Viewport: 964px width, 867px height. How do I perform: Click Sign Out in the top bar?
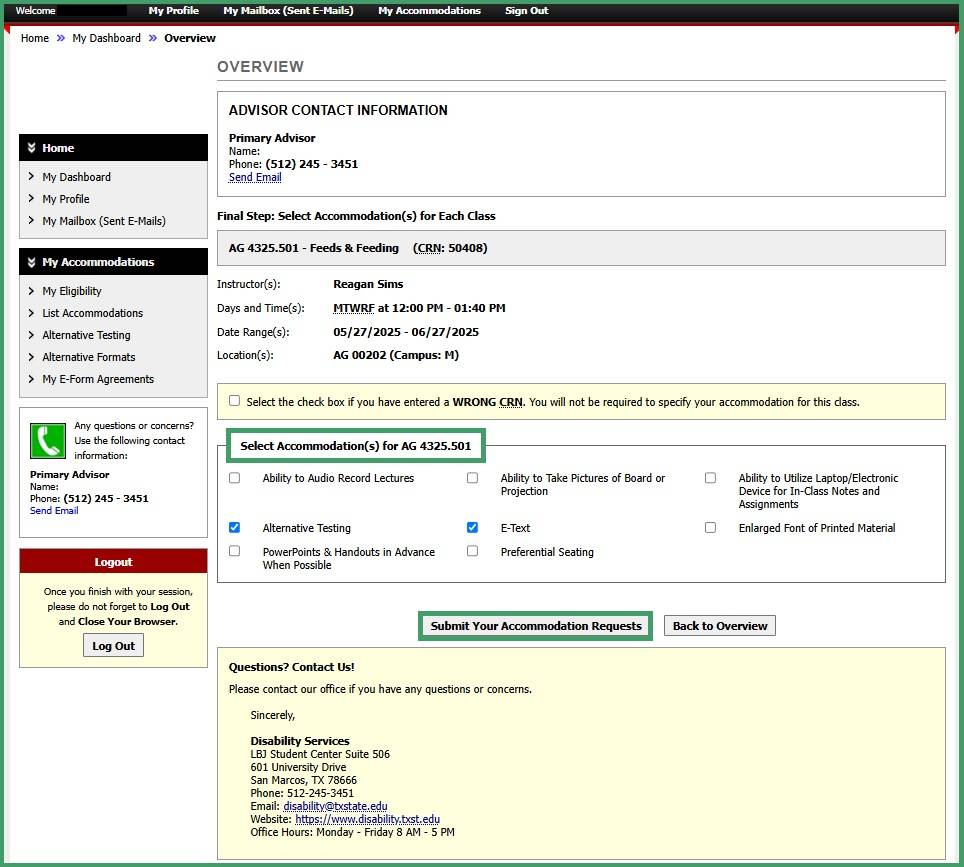pyautogui.click(x=526, y=10)
